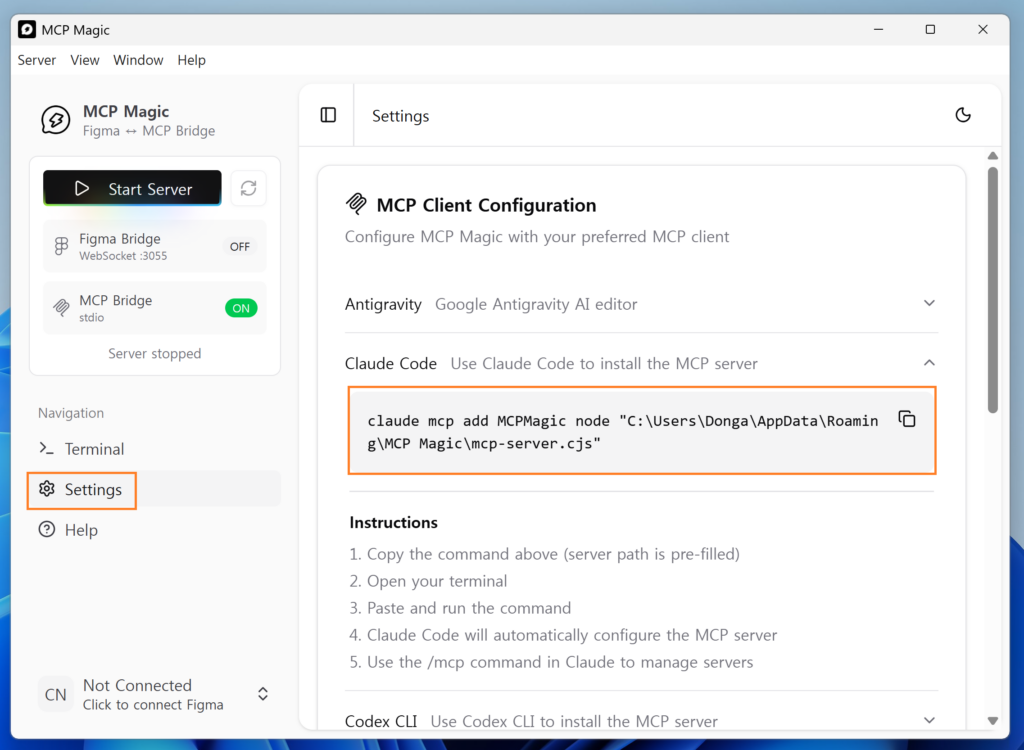Screen dimensions: 1024x750
Task: Click the Figma Bridge logo icon
Action: click(61, 246)
